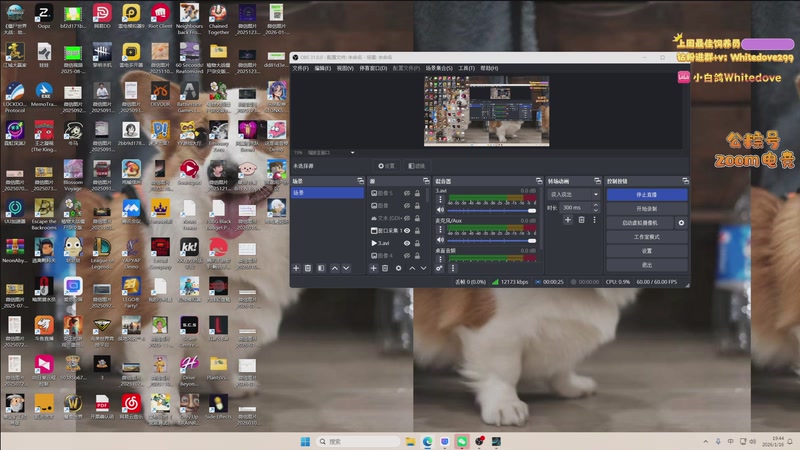Click 退出 exit button
This screenshot has width=800, height=450.
click(x=646, y=265)
